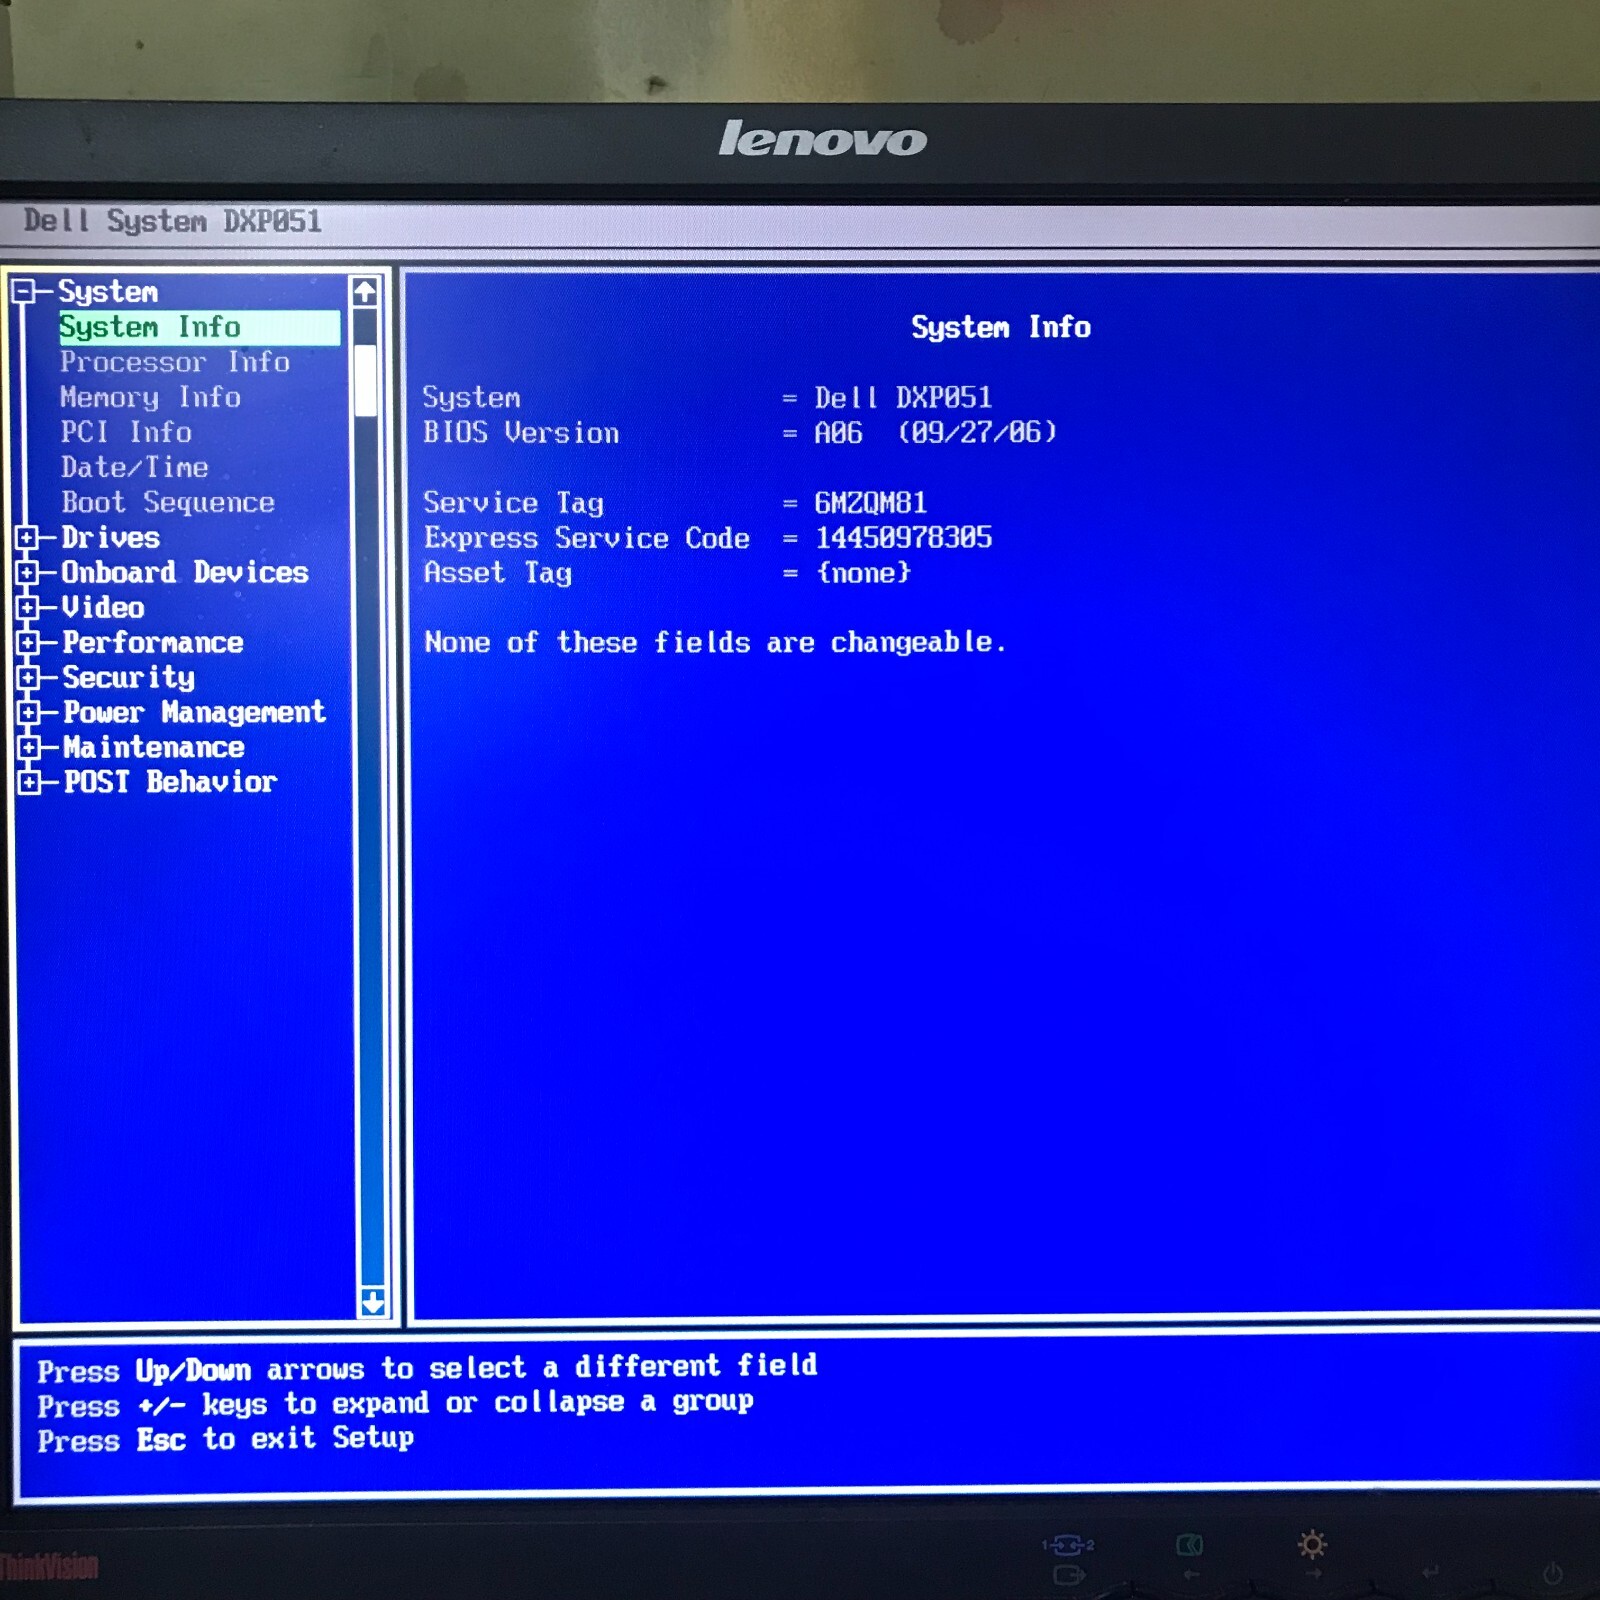Select the System Info entry

click(x=199, y=327)
